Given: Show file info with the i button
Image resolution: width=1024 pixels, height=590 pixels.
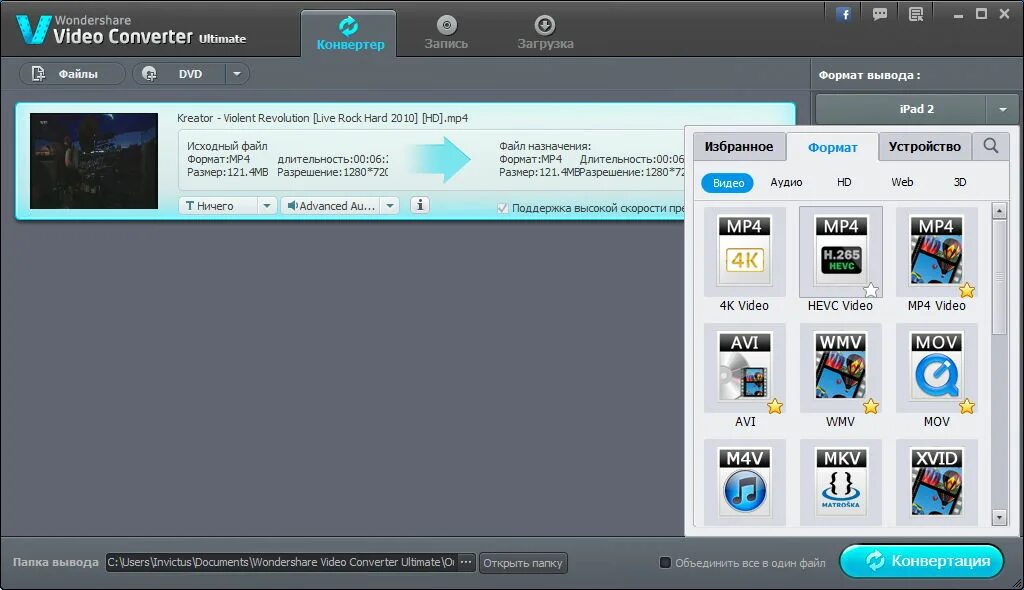Looking at the screenshot, I should [420, 205].
